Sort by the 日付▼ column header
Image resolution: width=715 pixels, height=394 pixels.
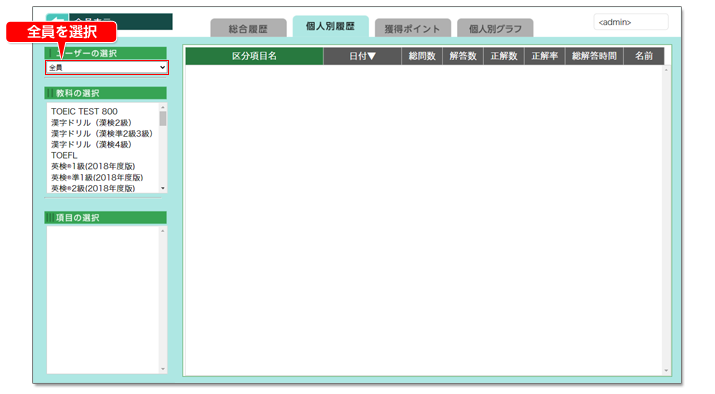[363, 56]
